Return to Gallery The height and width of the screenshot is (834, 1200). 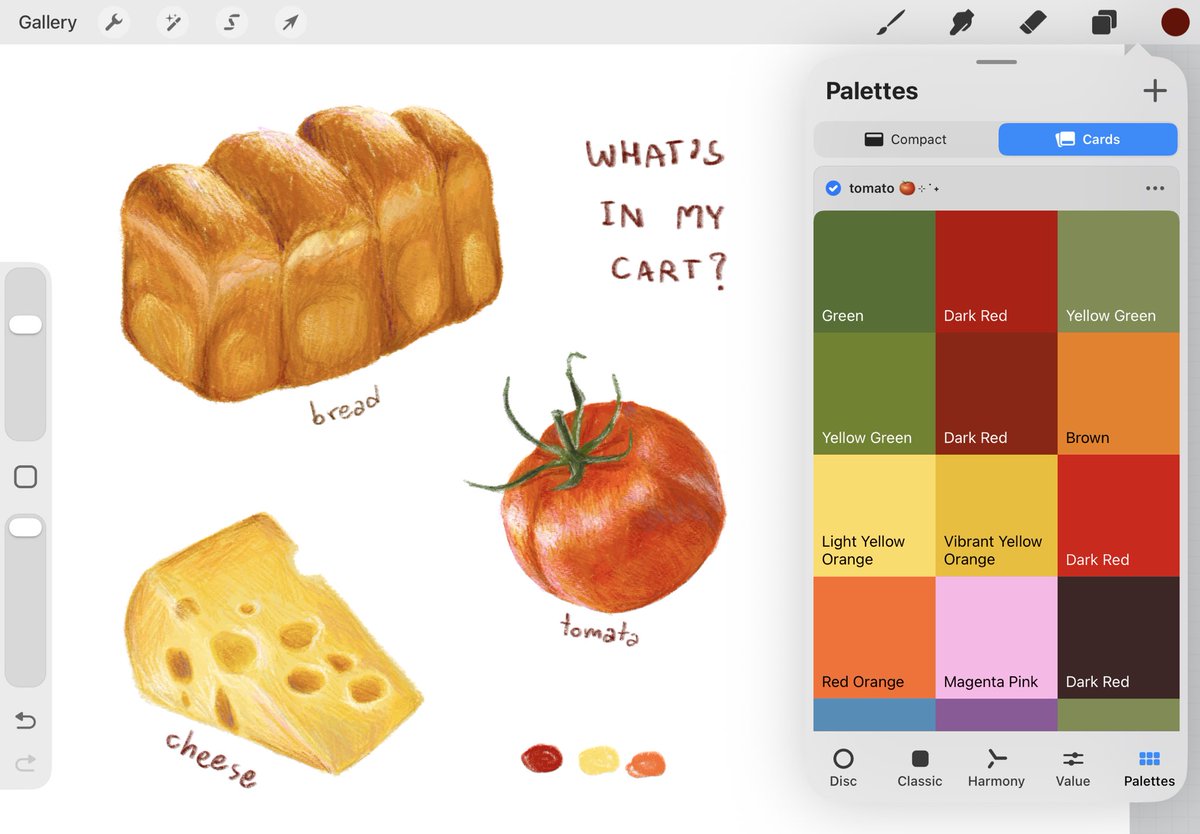pyautogui.click(x=47, y=22)
